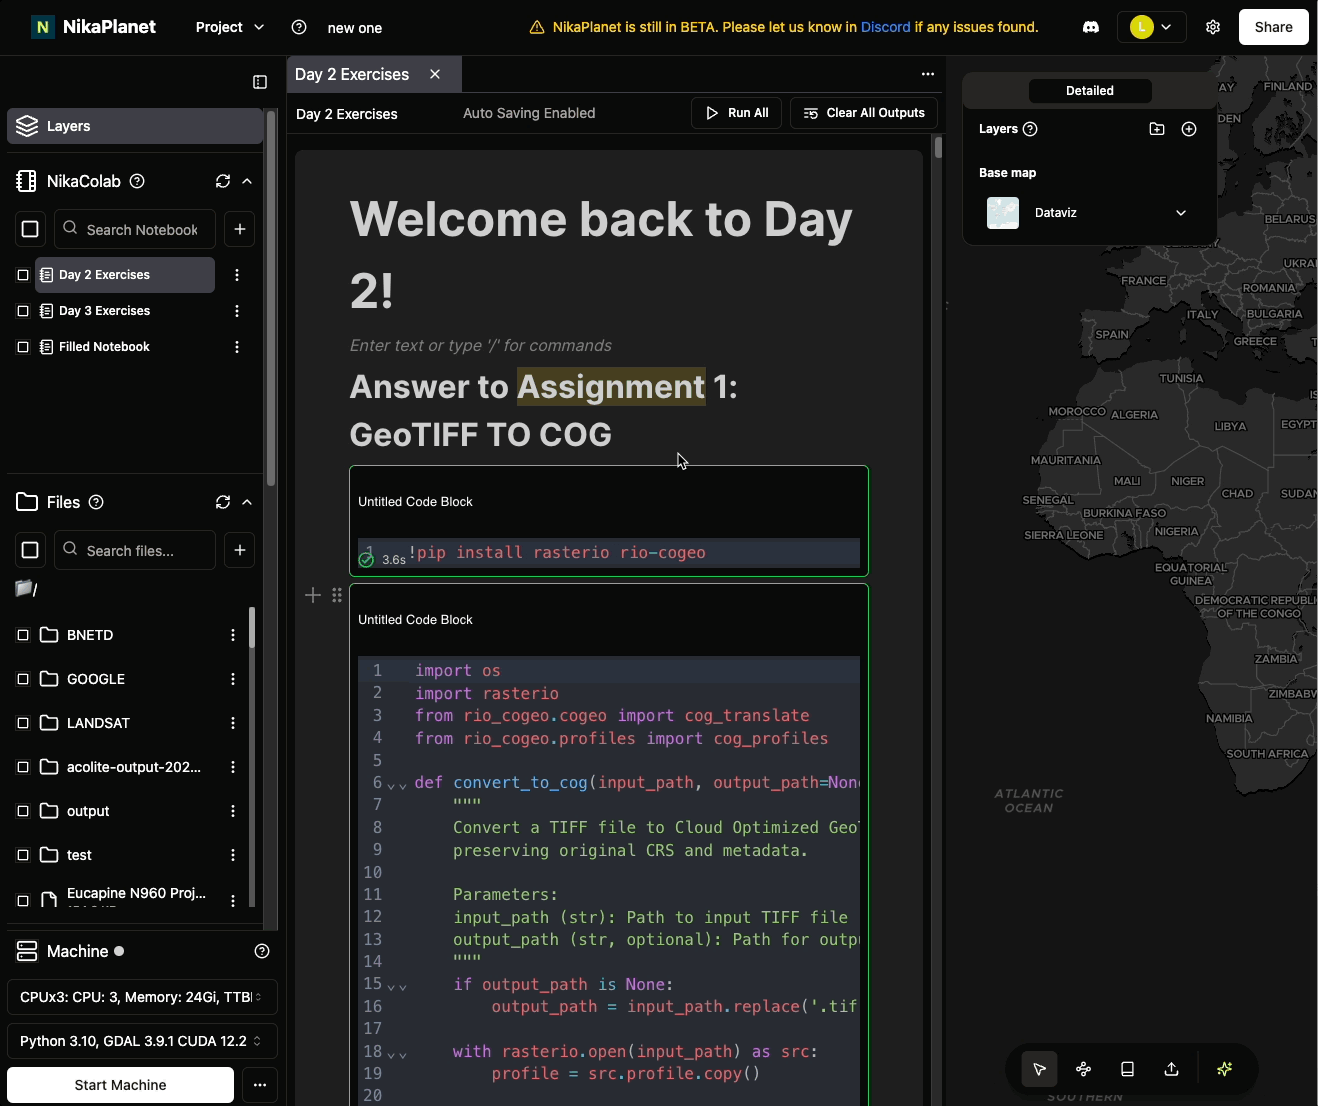Open Files help tooltip icon
The image size is (1318, 1106).
(x=96, y=502)
